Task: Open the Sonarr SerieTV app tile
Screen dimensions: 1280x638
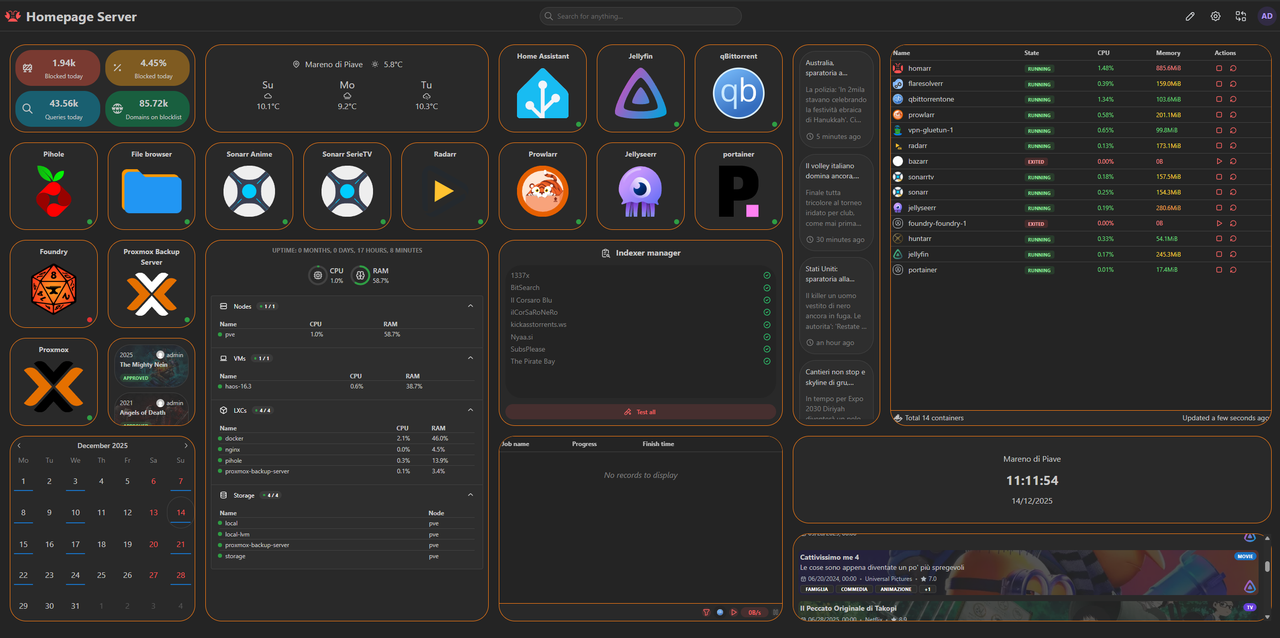Action: pyautogui.click(x=347, y=186)
